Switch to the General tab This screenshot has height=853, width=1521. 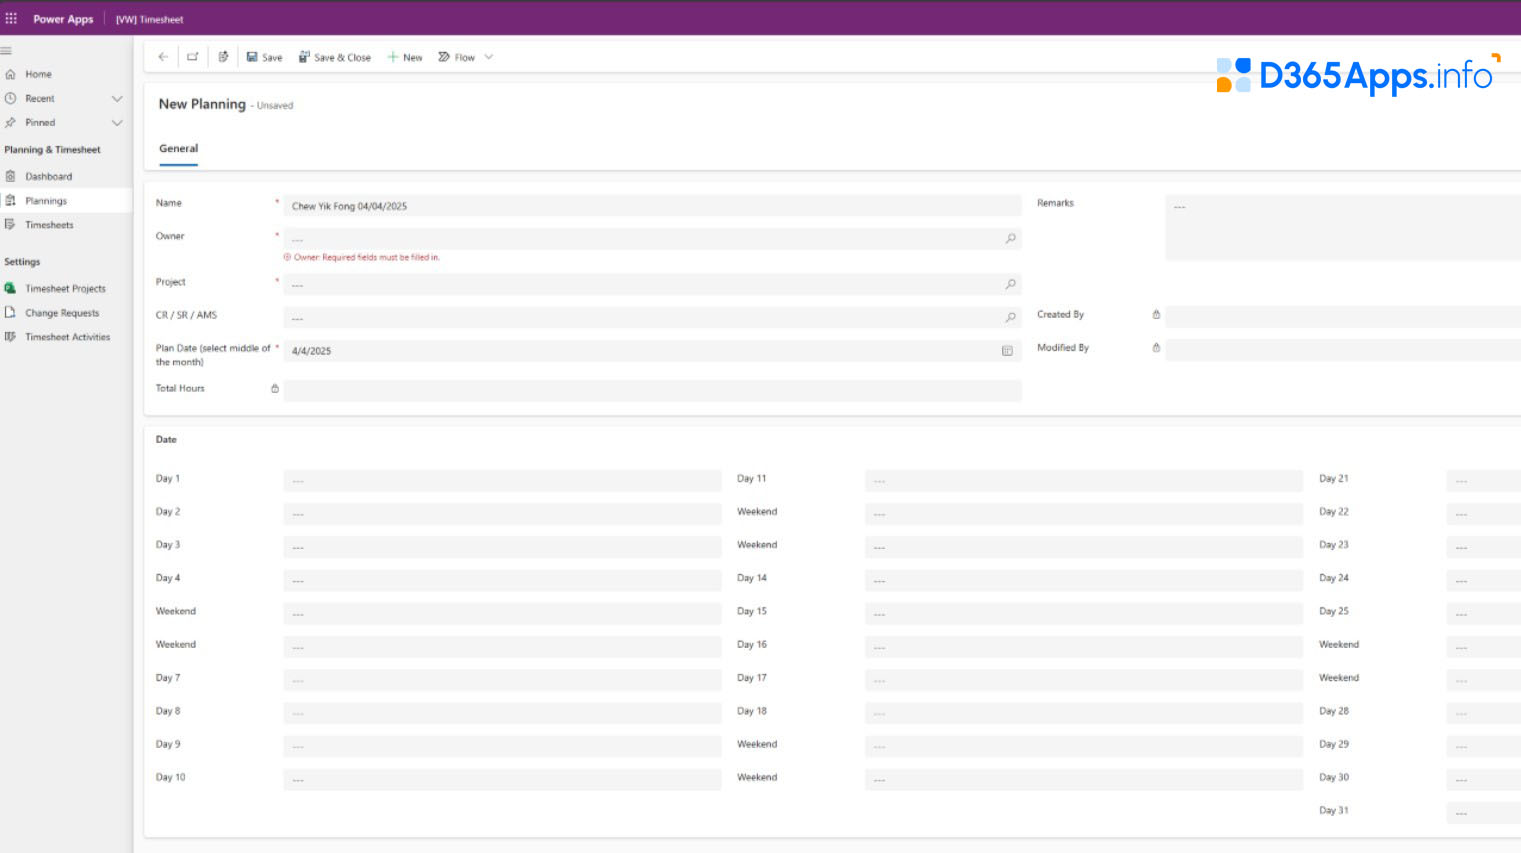(178, 148)
